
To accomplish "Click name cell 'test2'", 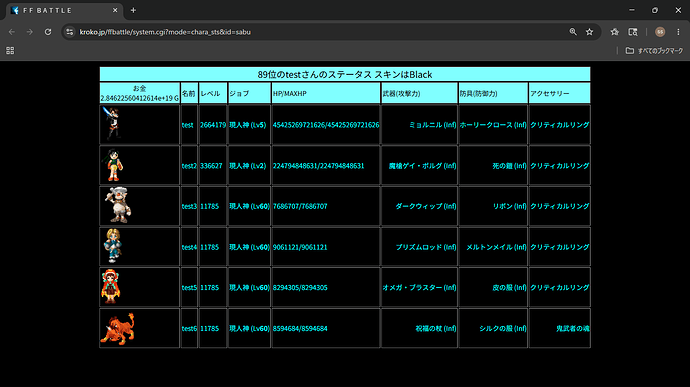I will coord(189,166).
